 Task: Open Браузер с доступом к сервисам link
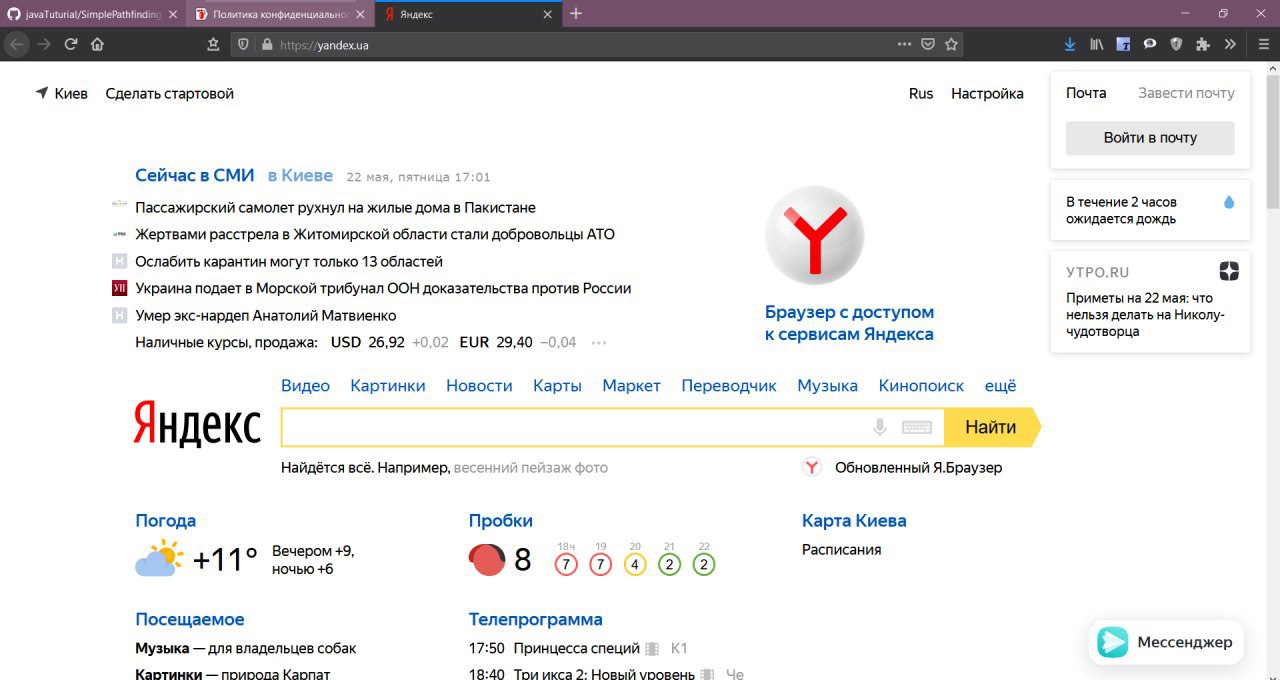coord(849,323)
